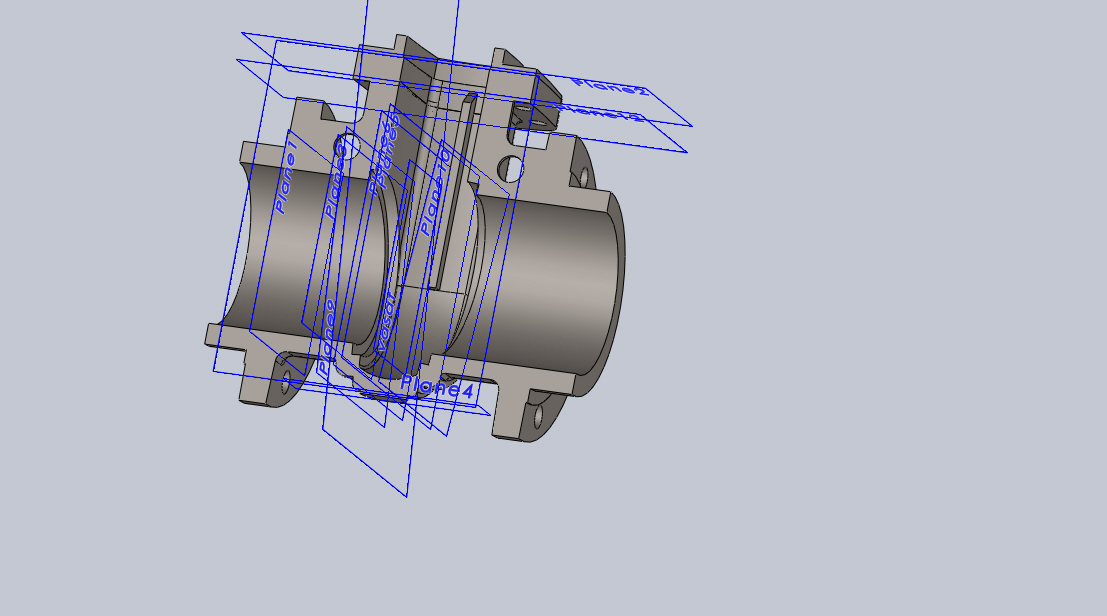
Task: Select the Vasat plane label
Action: click(387, 322)
